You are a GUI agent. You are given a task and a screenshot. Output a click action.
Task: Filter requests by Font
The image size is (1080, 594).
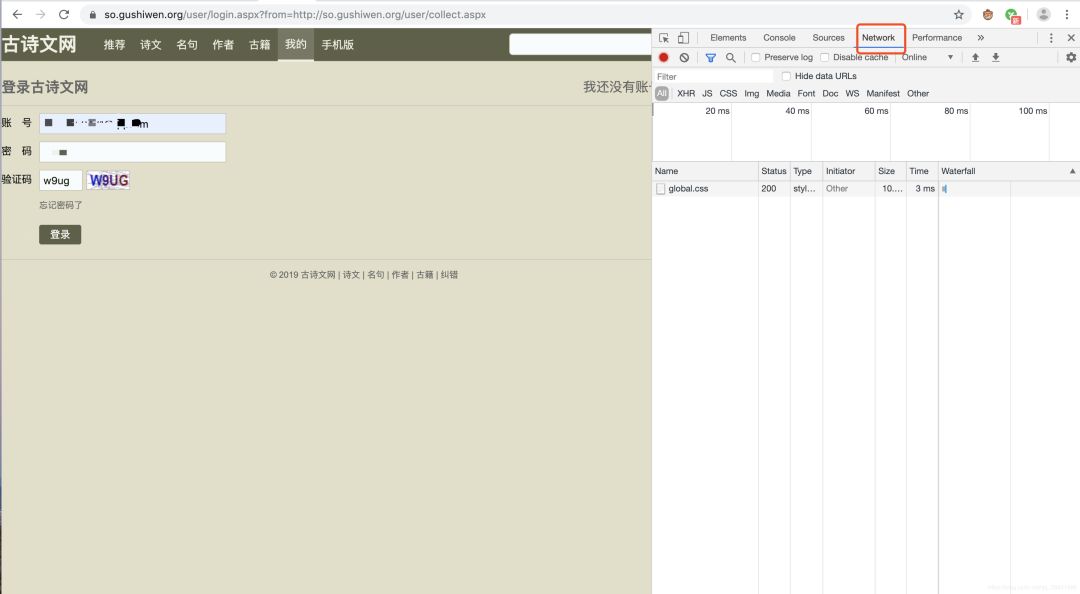[x=806, y=93]
